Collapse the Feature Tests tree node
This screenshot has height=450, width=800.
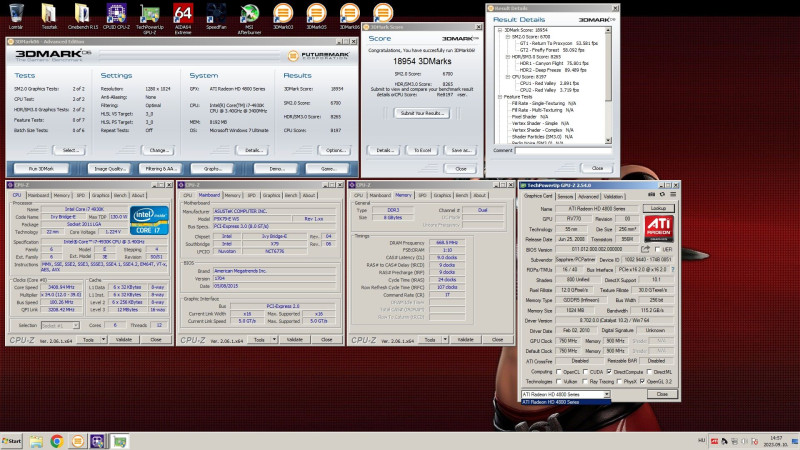click(500, 96)
